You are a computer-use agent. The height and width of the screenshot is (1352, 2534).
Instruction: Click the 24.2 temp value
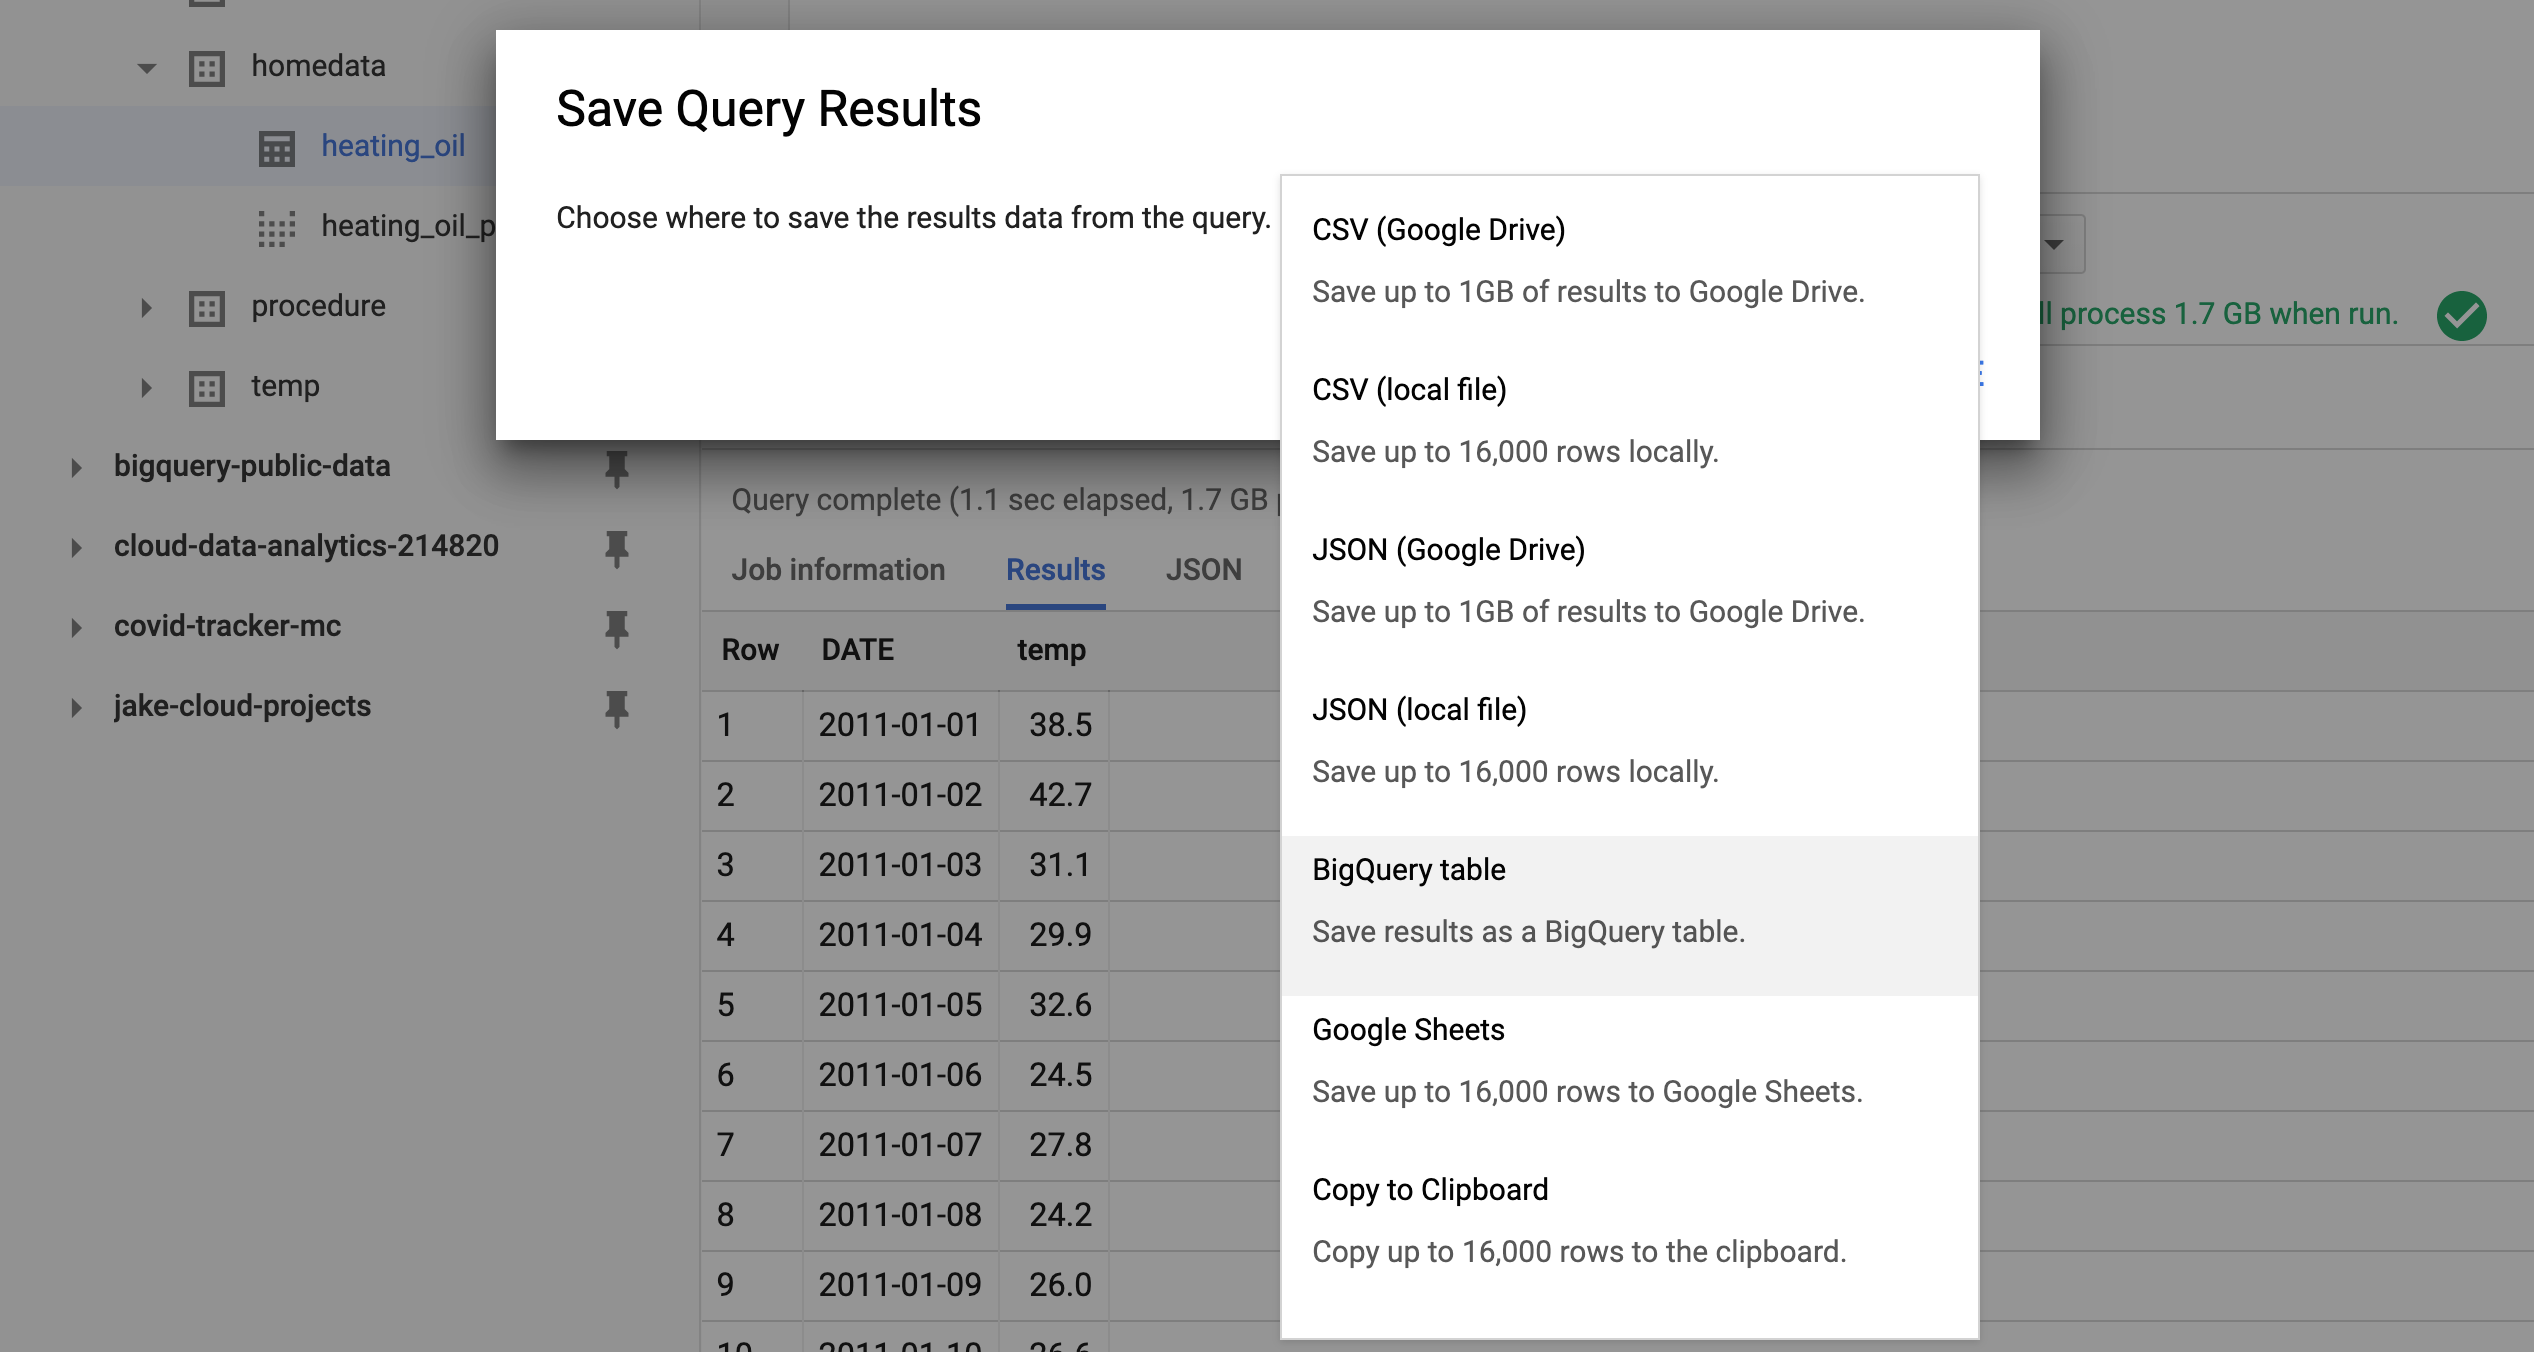[x=1060, y=1215]
